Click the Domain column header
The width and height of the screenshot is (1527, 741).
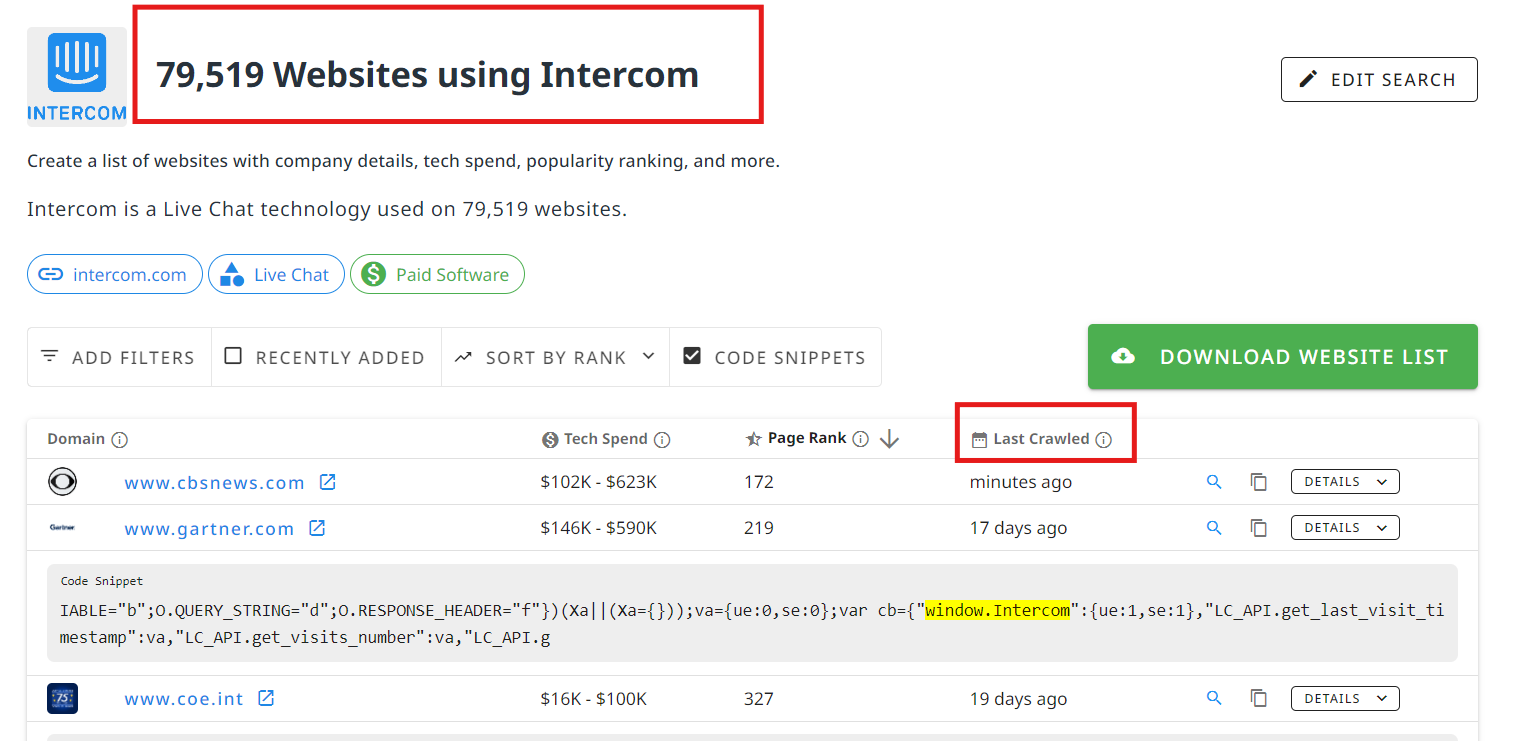[76, 440]
